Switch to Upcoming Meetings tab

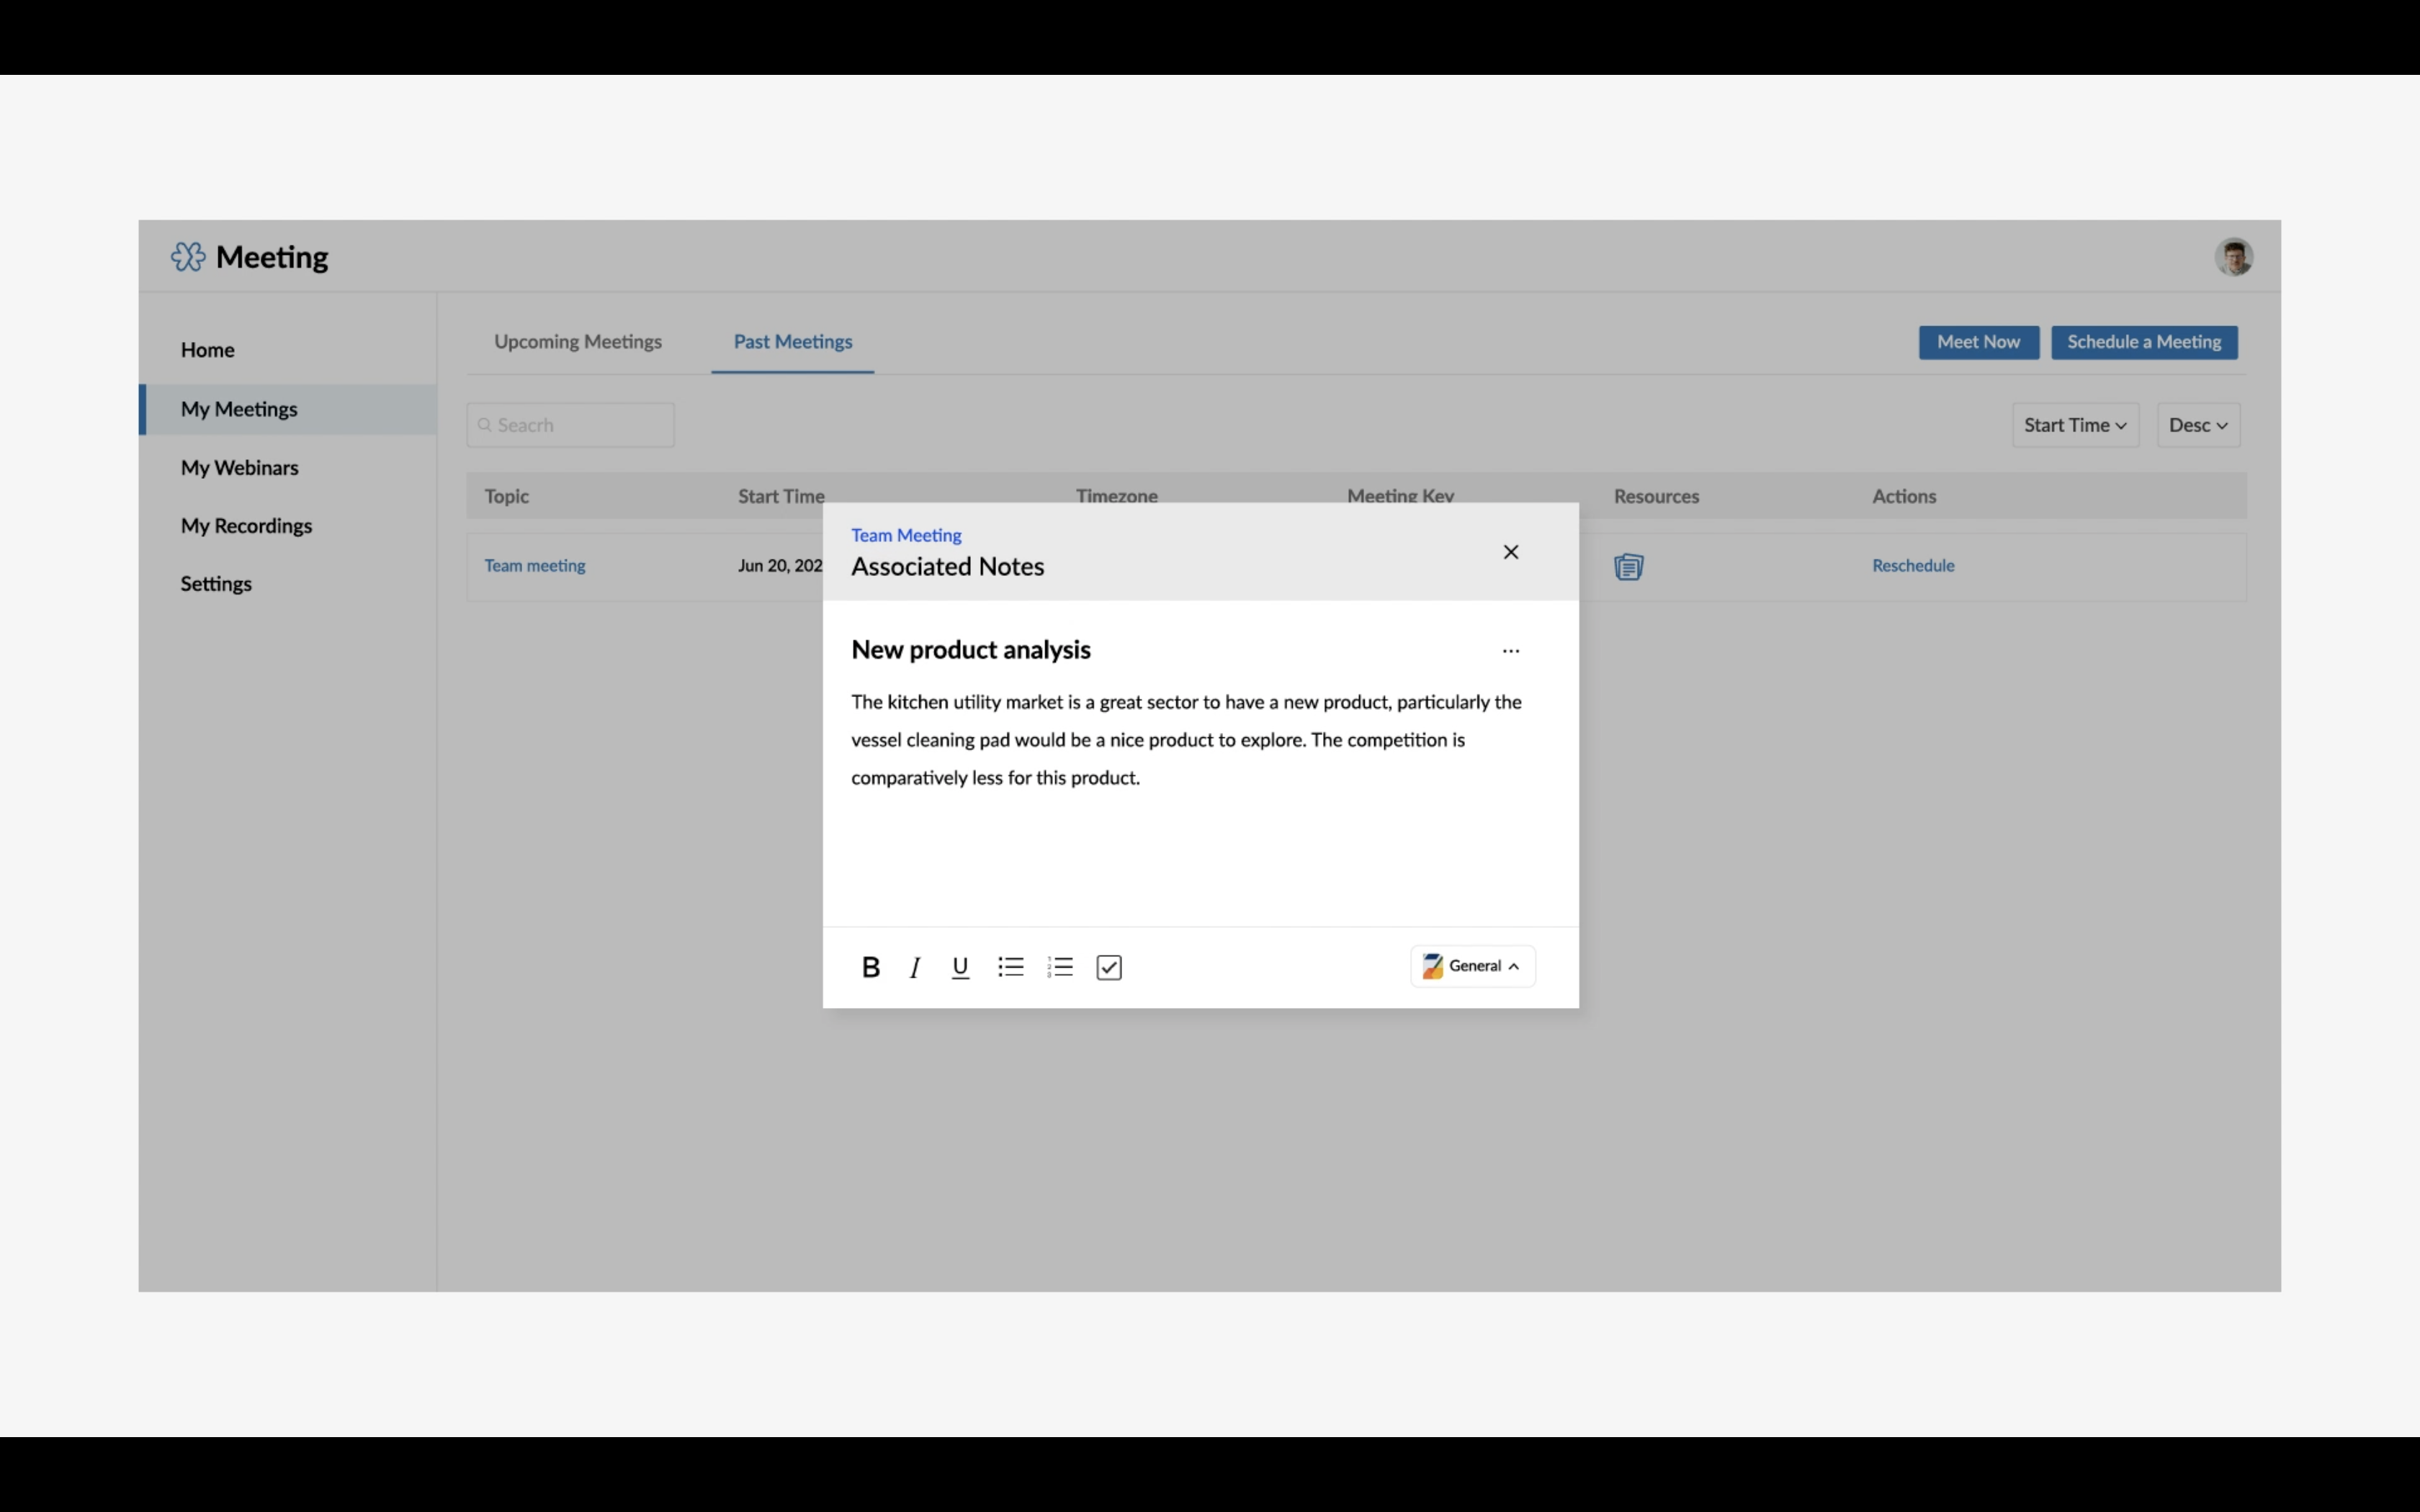pyautogui.click(x=578, y=342)
